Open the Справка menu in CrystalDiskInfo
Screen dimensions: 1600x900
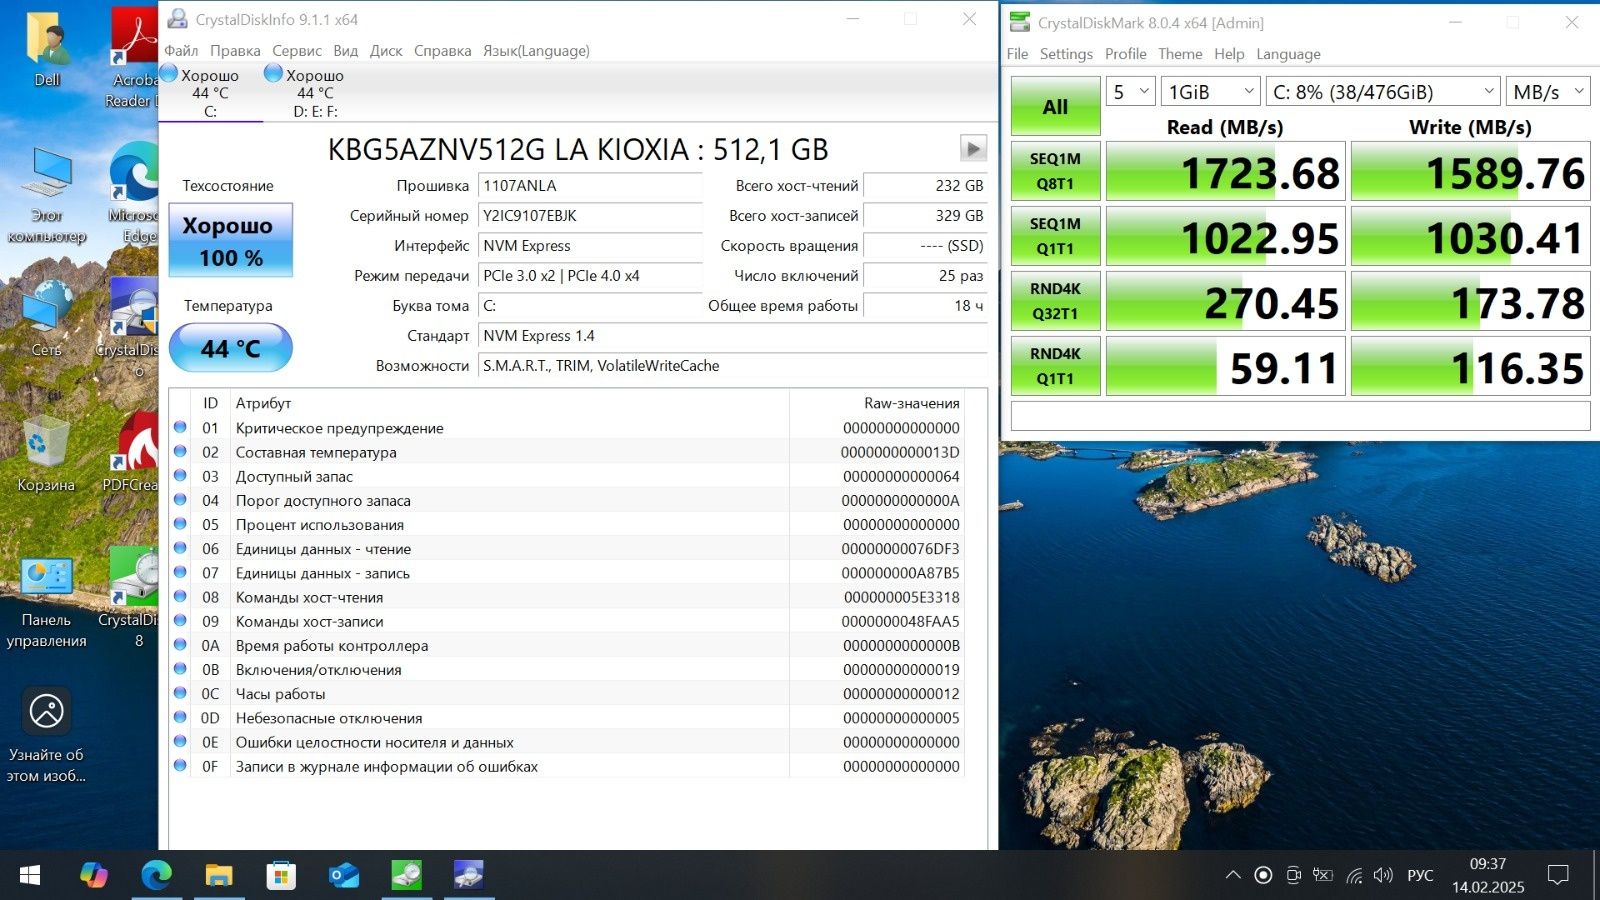click(x=443, y=51)
